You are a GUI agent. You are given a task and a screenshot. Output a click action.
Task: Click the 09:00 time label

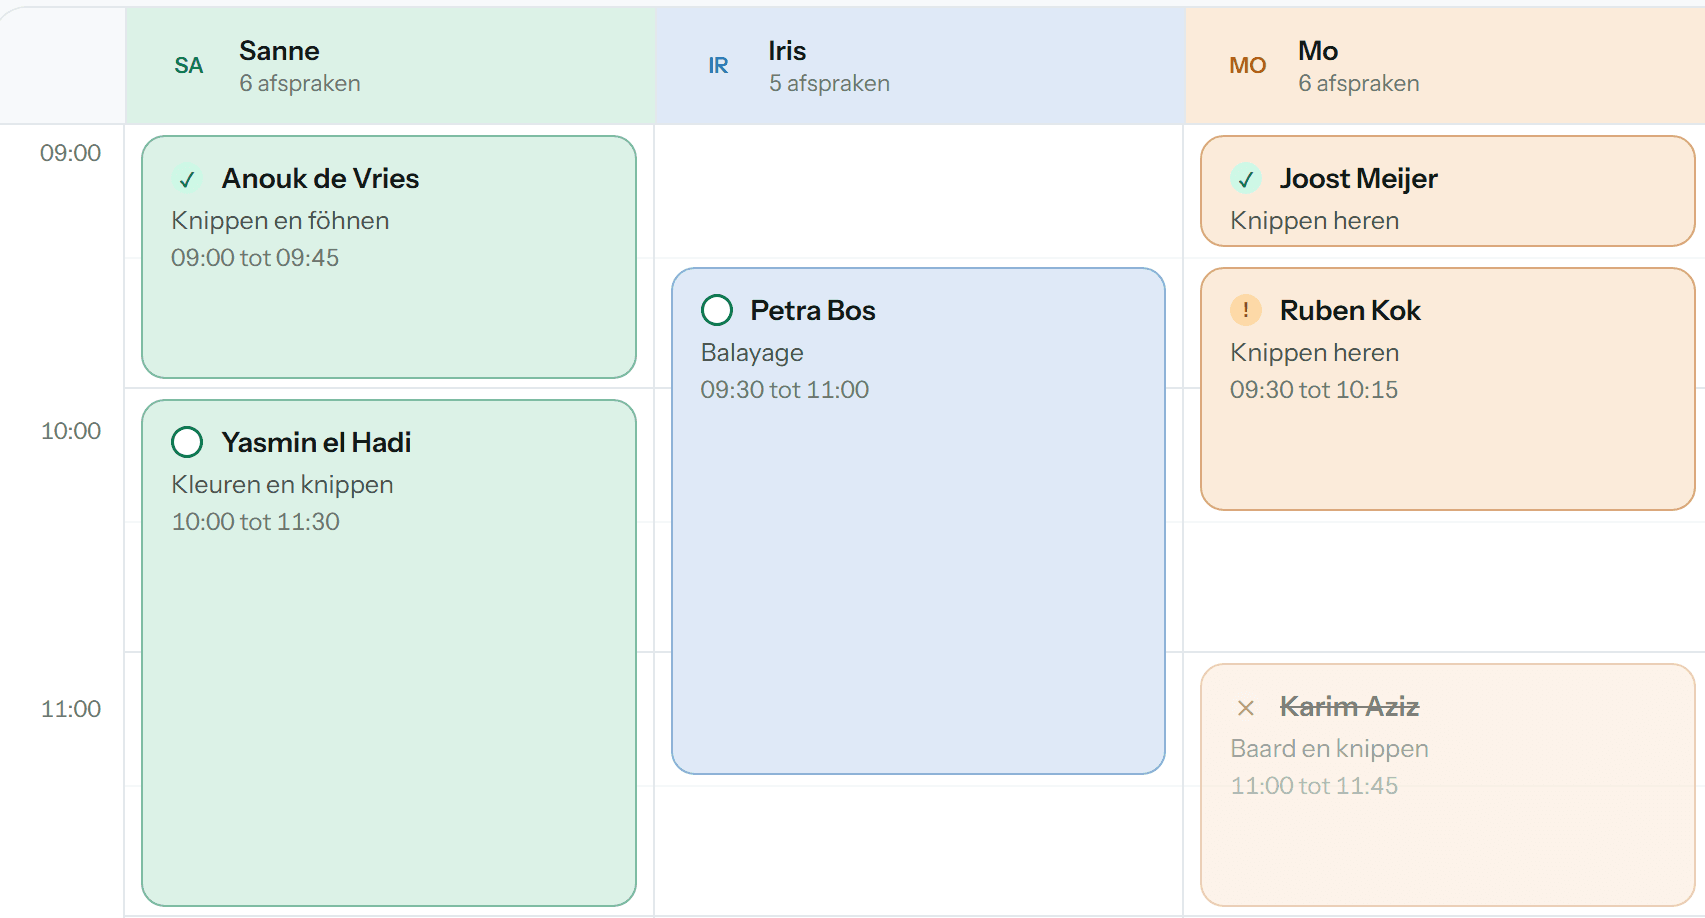71,153
